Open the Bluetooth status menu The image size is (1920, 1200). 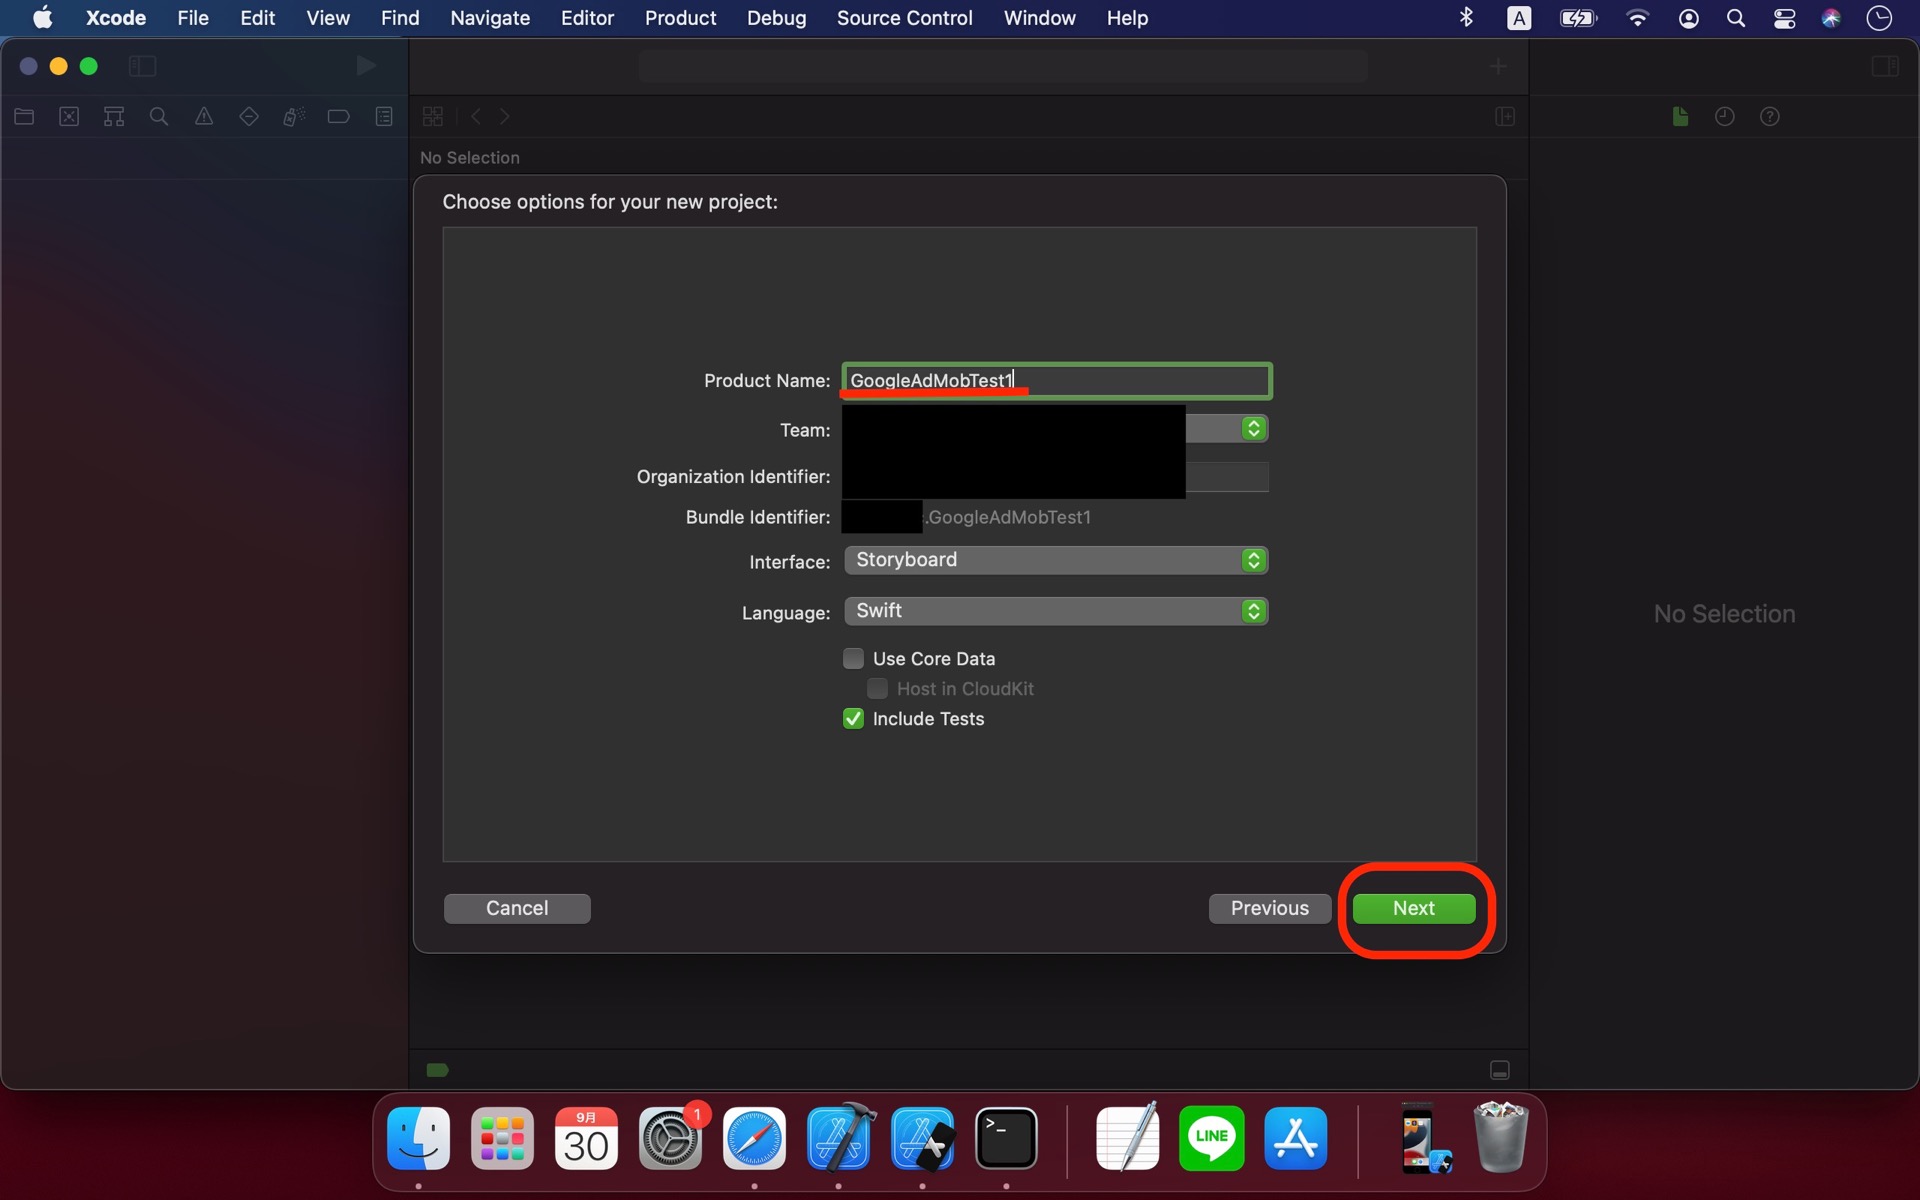coord(1467,18)
